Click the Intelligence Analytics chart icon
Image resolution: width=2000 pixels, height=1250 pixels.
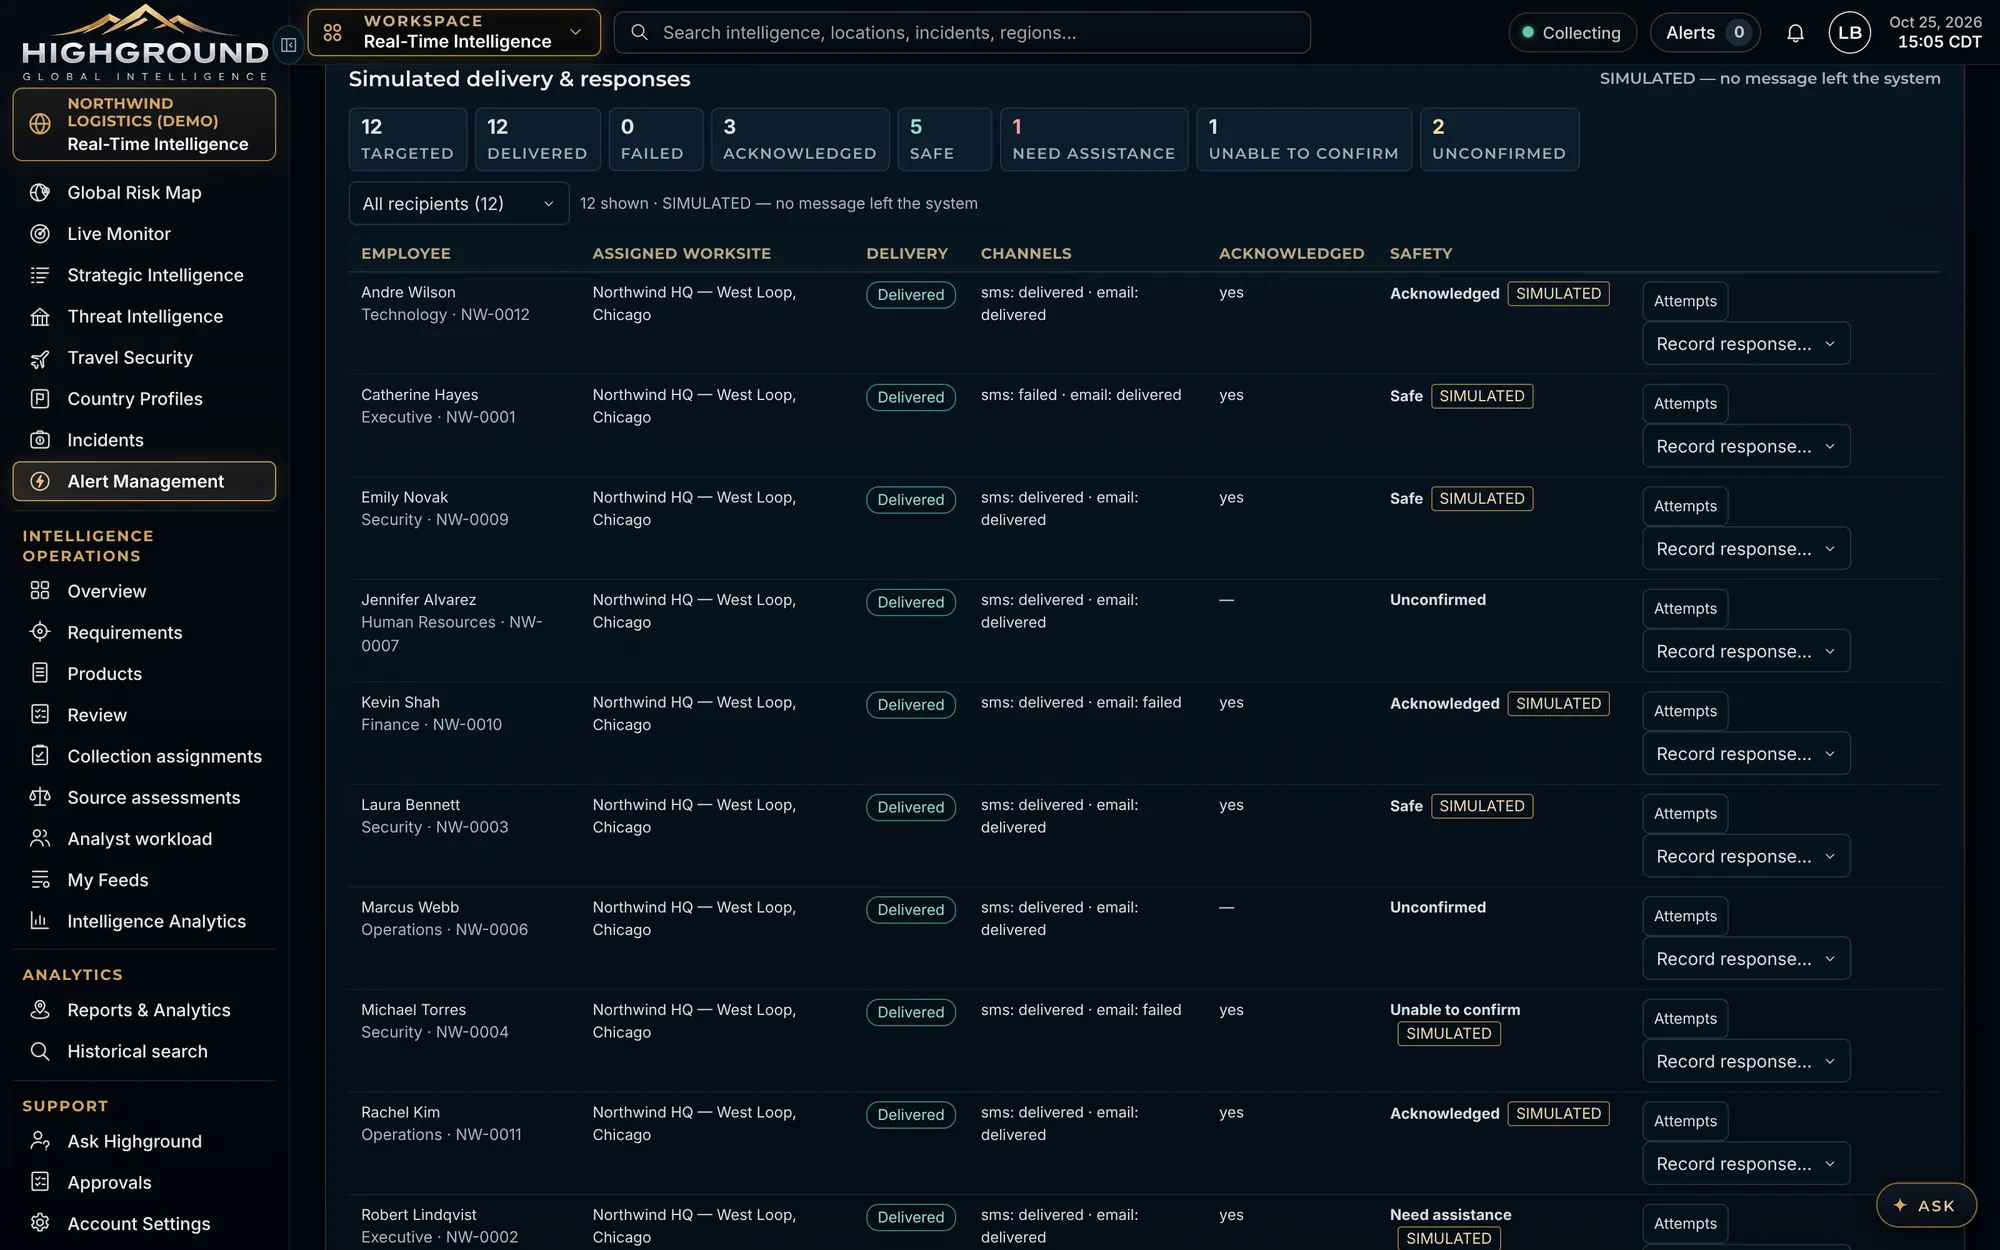point(40,921)
